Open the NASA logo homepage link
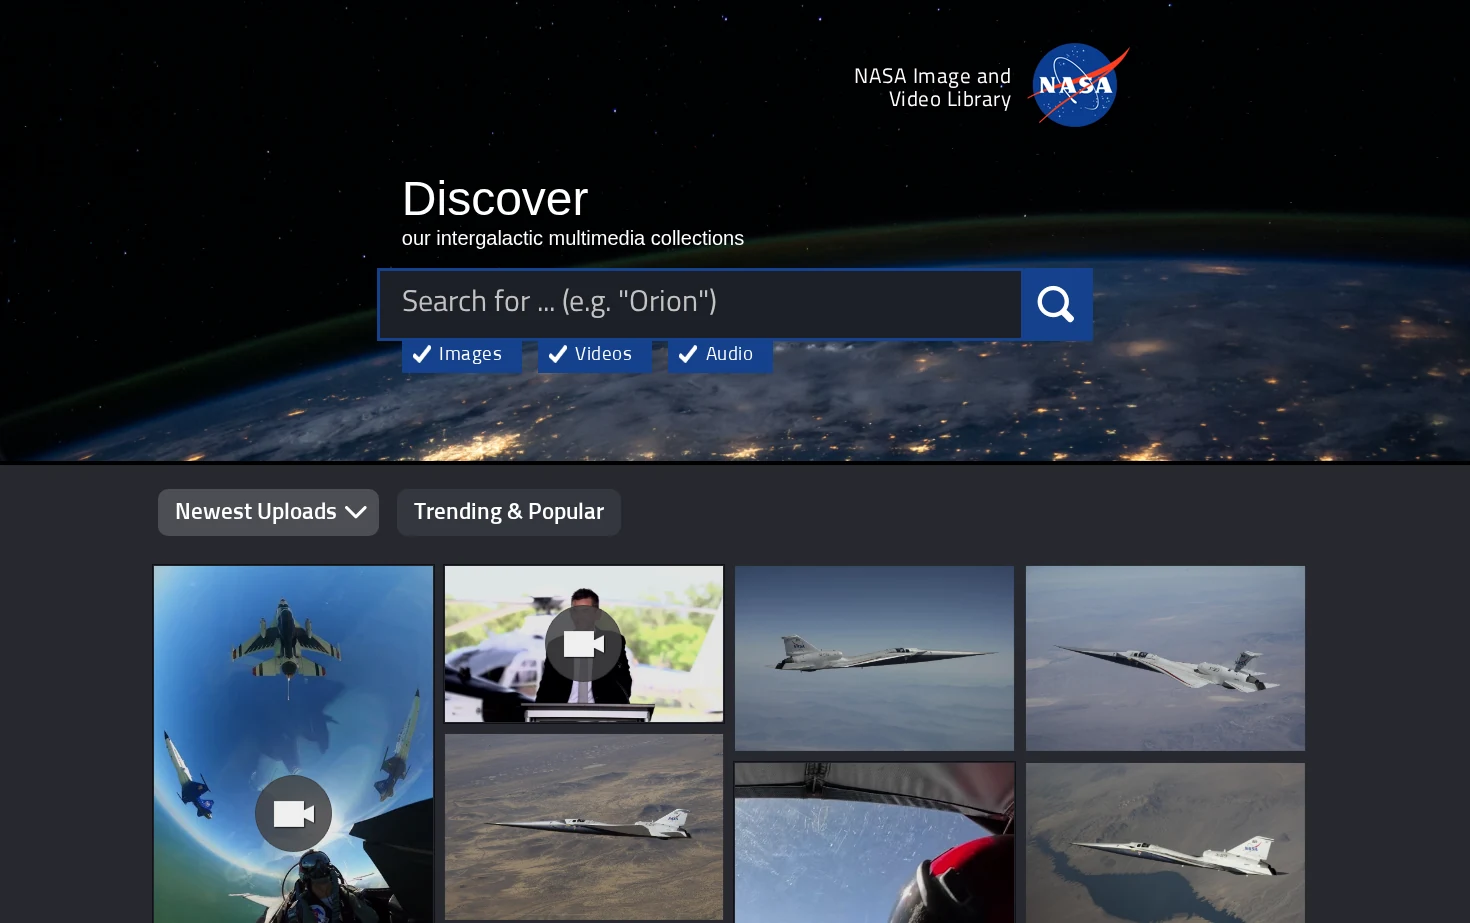 pos(1078,85)
